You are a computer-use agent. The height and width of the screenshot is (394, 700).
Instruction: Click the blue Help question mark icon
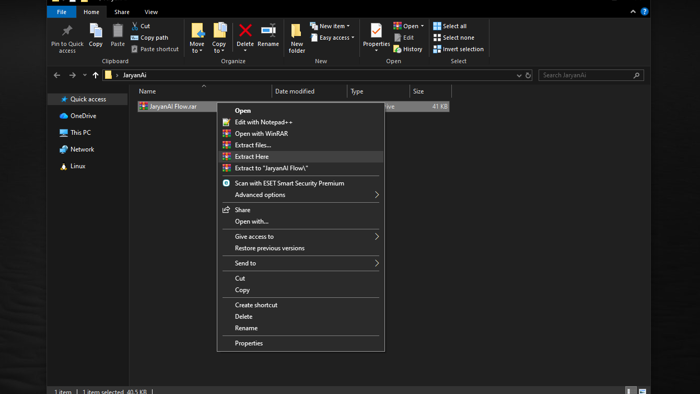644,12
